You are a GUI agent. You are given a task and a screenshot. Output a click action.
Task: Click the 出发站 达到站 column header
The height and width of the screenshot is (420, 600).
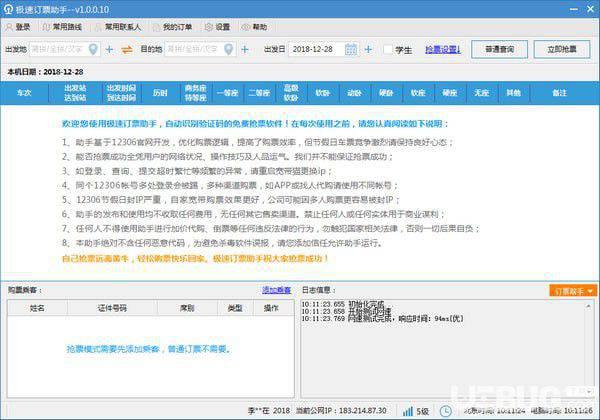75,93
